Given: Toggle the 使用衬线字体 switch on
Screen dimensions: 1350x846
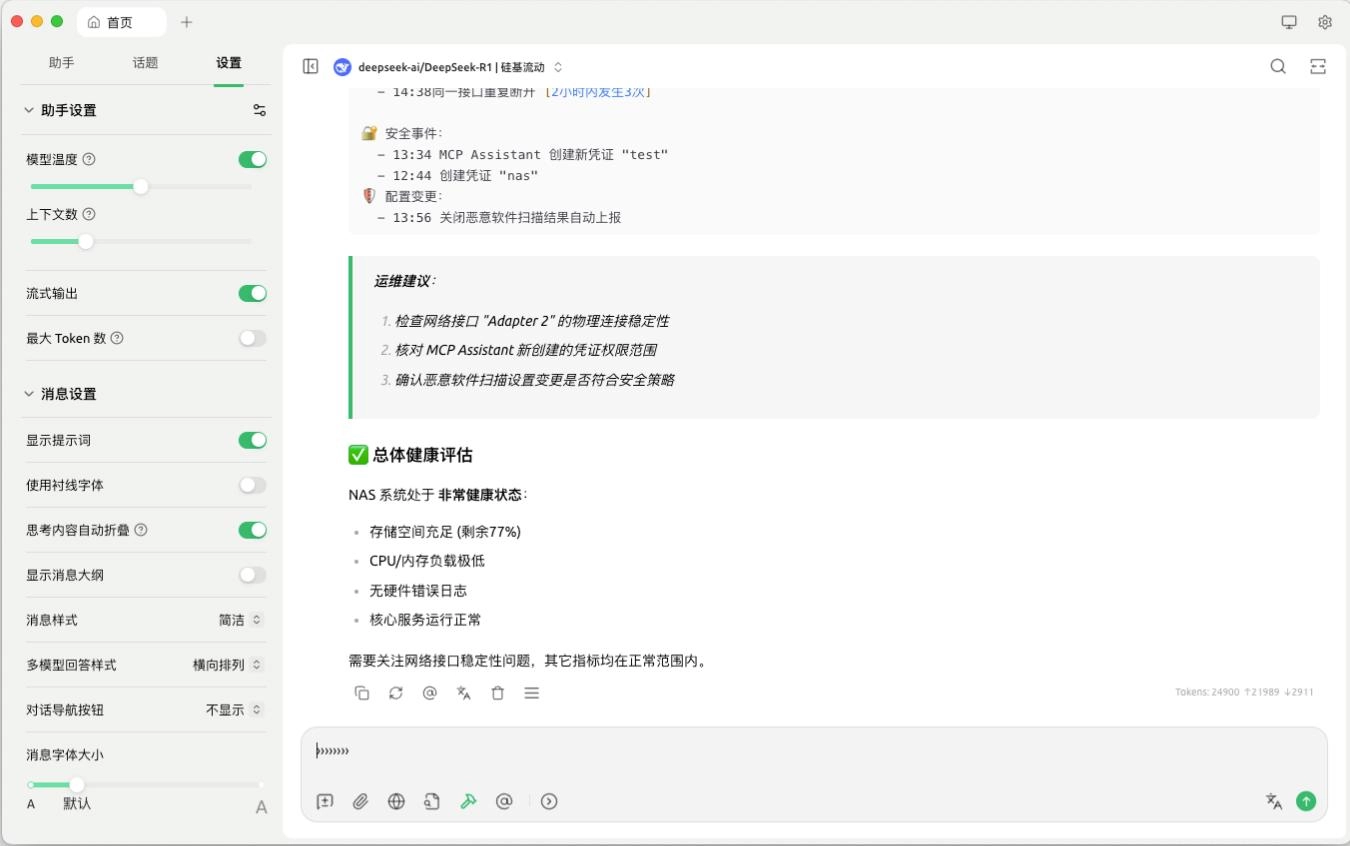Looking at the screenshot, I should pos(252,485).
